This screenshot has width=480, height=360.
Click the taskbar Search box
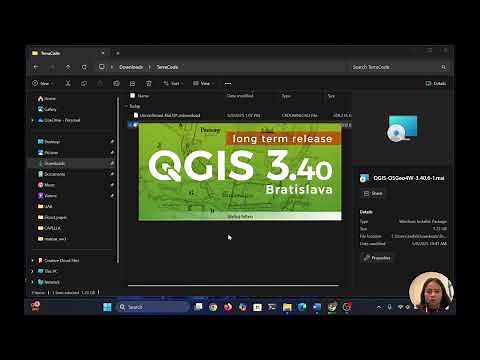point(153,307)
